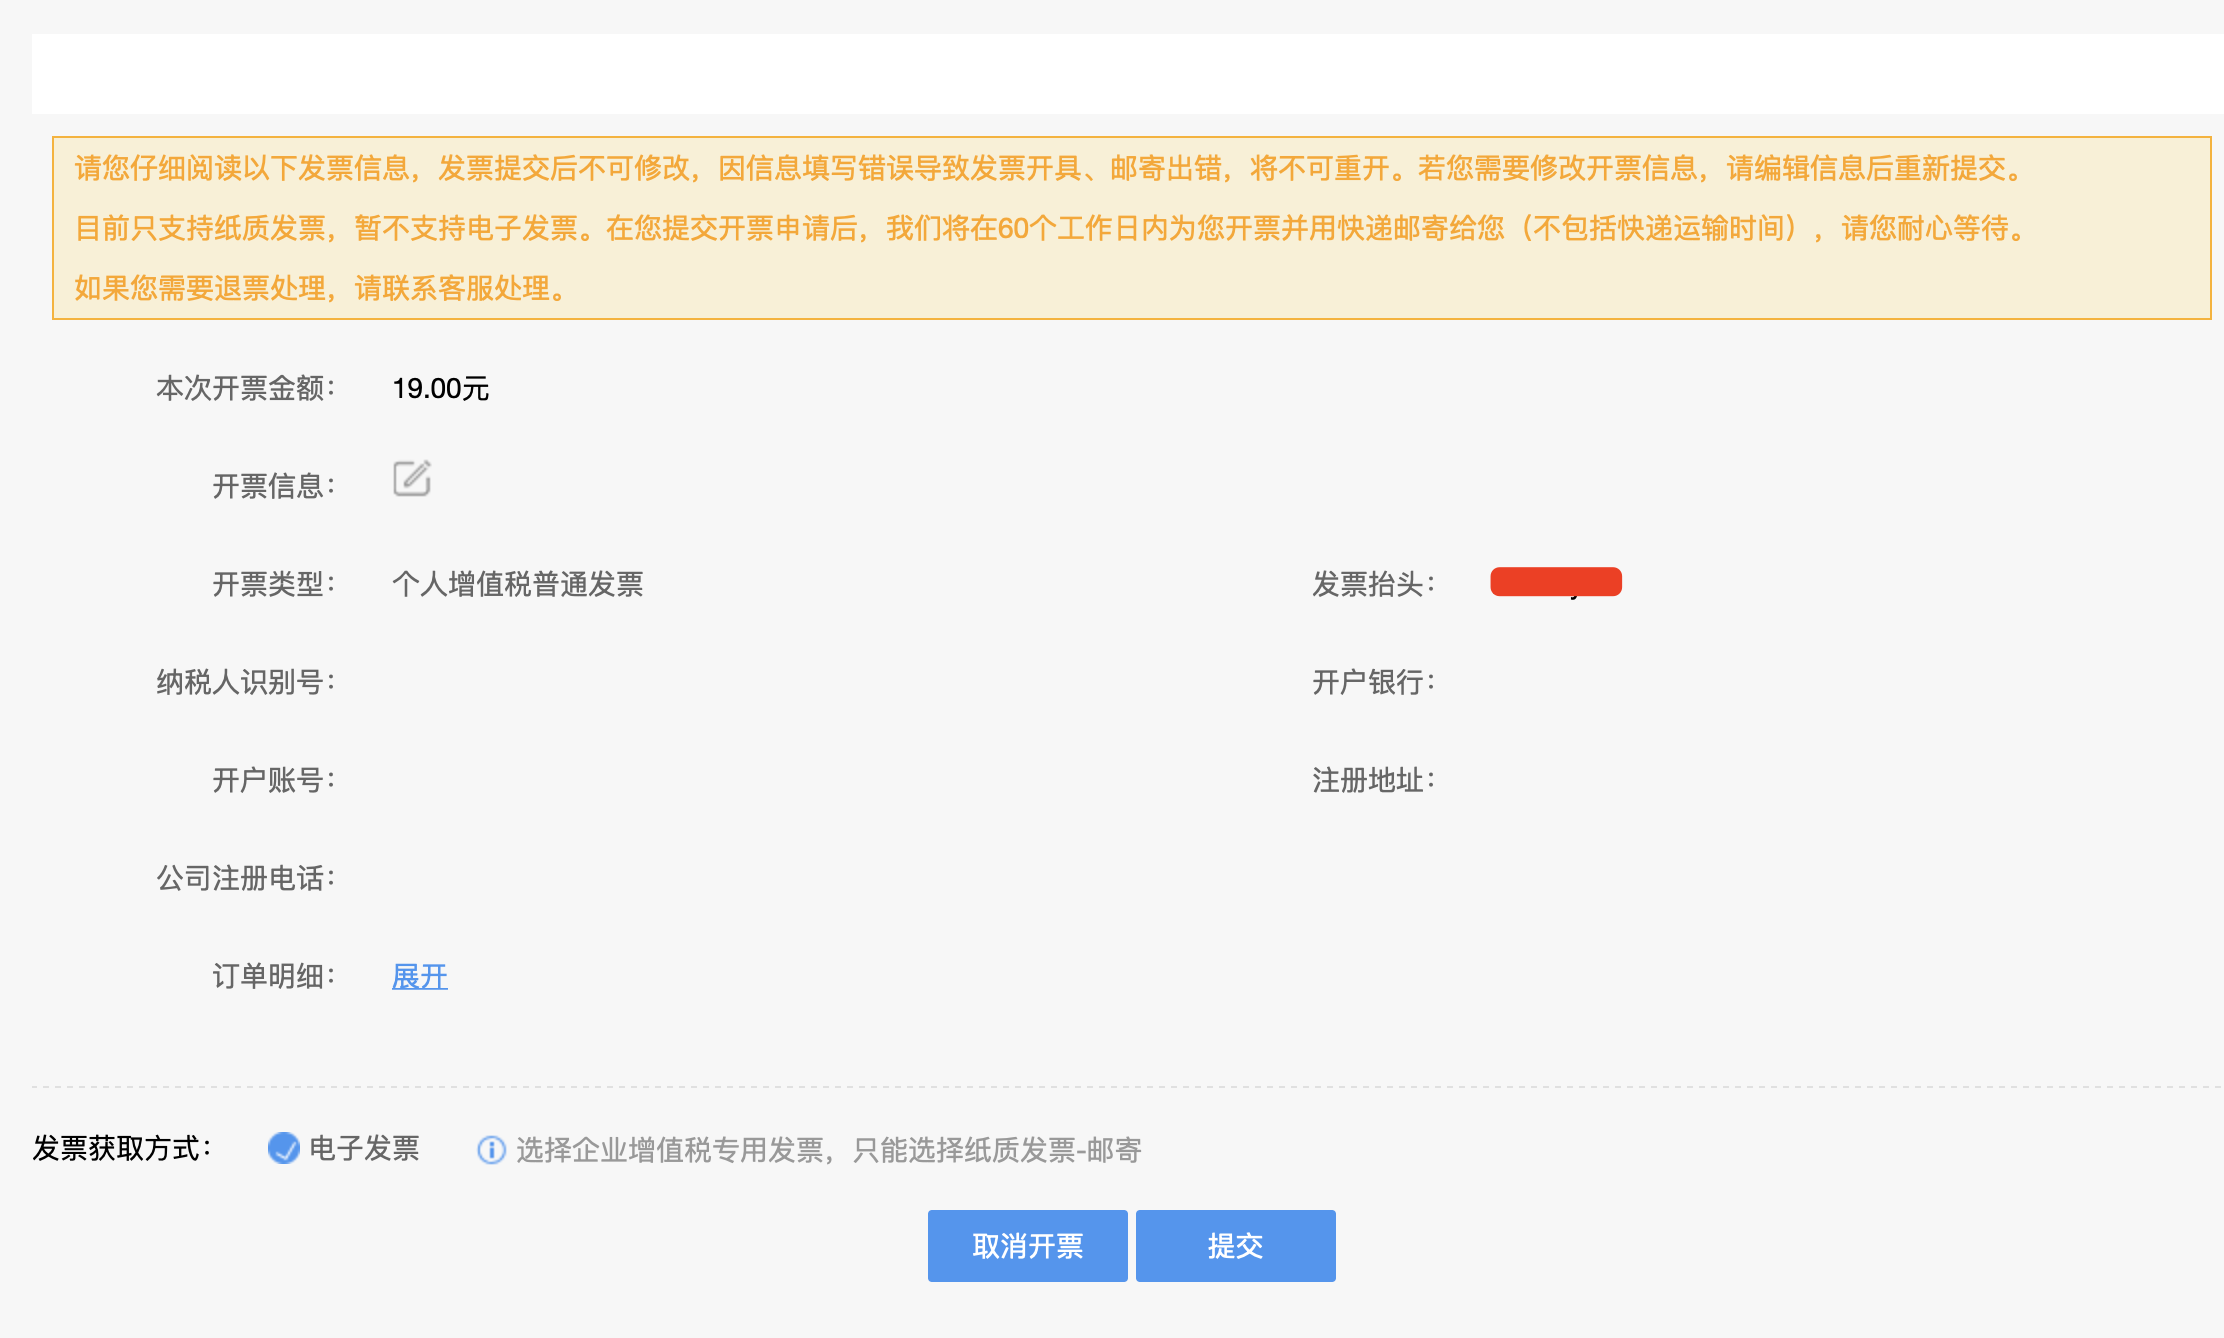Click the edit icon beside 开票信息
The height and width of the screenshot is (1338, 2224).
411,479
